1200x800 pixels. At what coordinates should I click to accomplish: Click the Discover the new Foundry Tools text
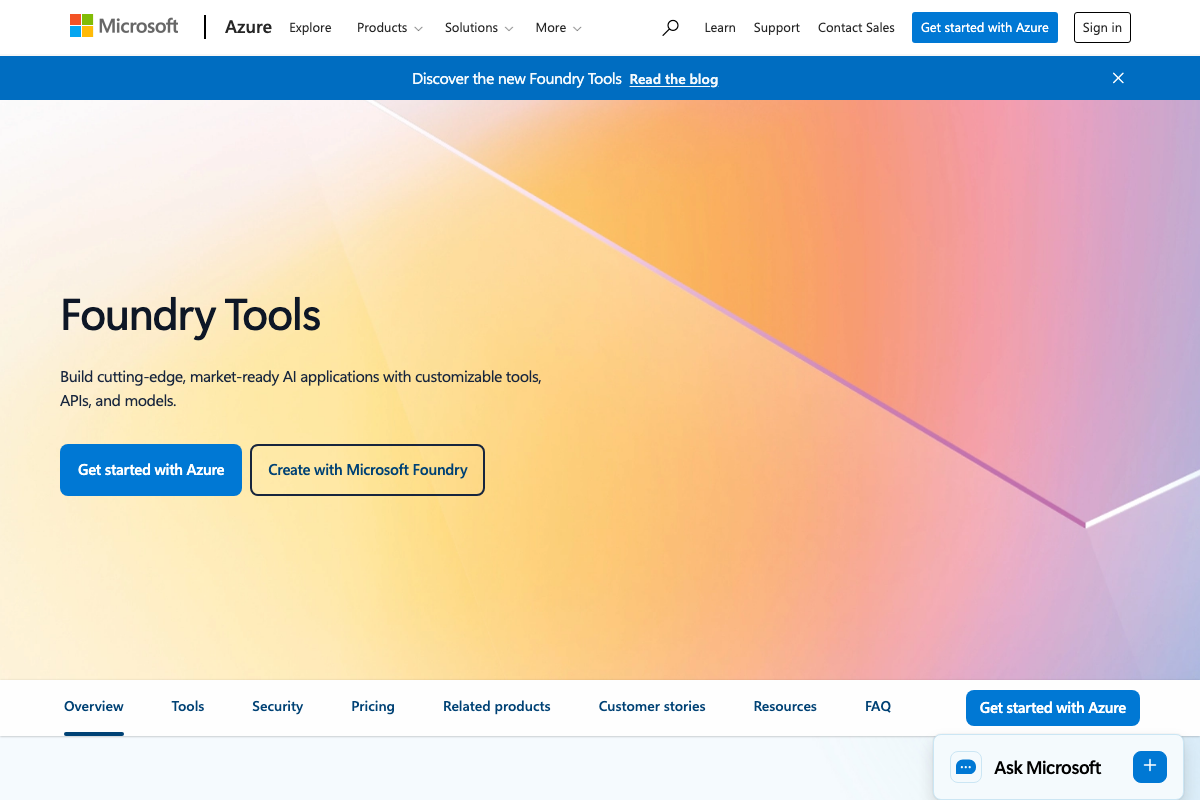tap(517, 79)
